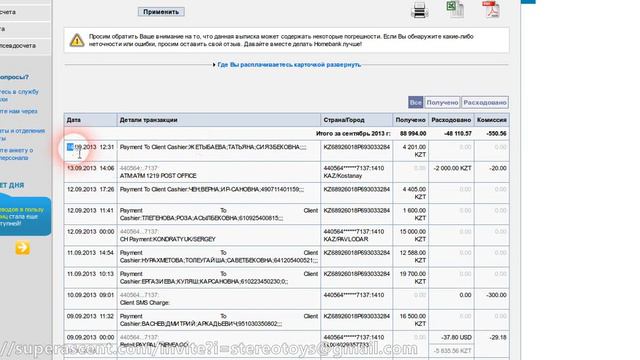
Task: Click received amount 12 588.00 KZT
Action: pyautogui.click(x=413, y=257)
